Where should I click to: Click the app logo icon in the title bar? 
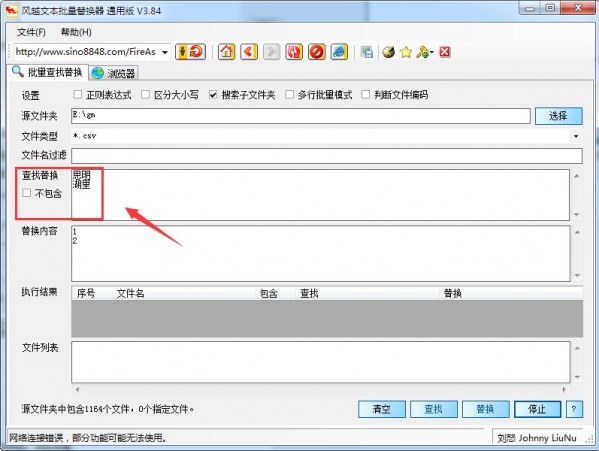[12, 10]
